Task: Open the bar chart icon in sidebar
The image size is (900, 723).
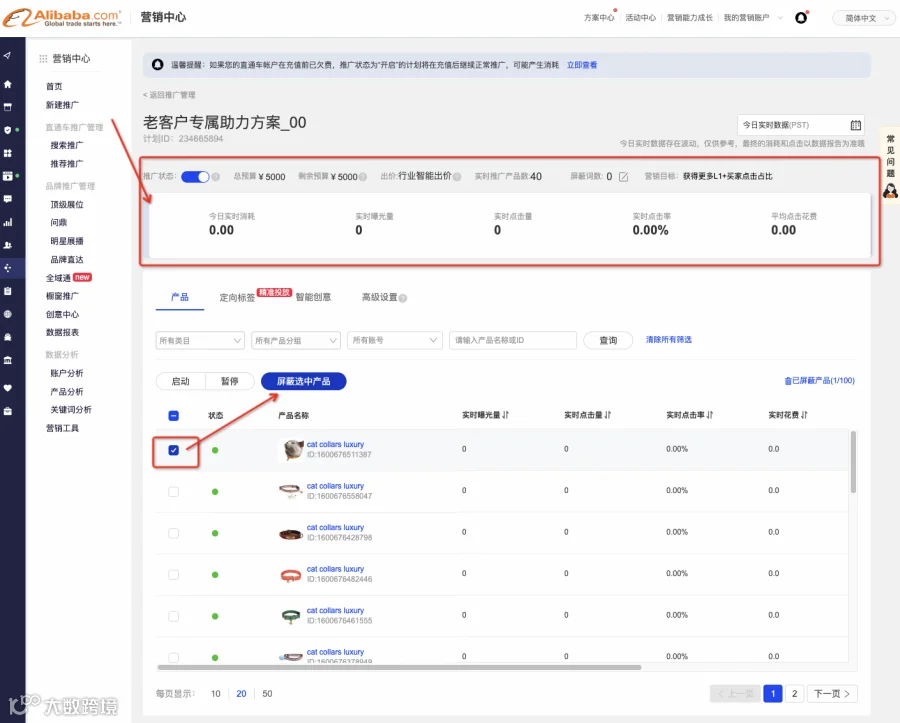Action: pos(7,222)
